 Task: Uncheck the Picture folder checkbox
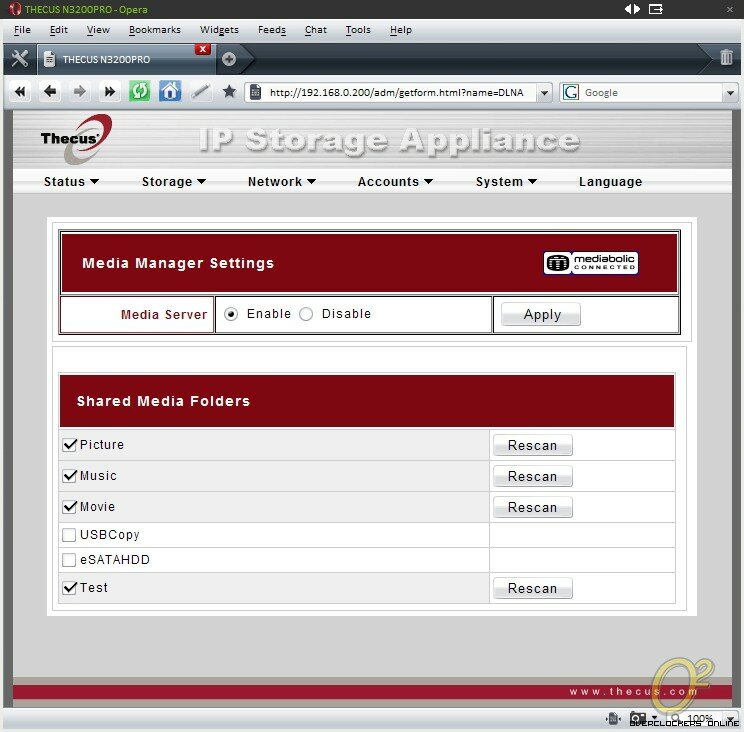(x=69, y=445)
